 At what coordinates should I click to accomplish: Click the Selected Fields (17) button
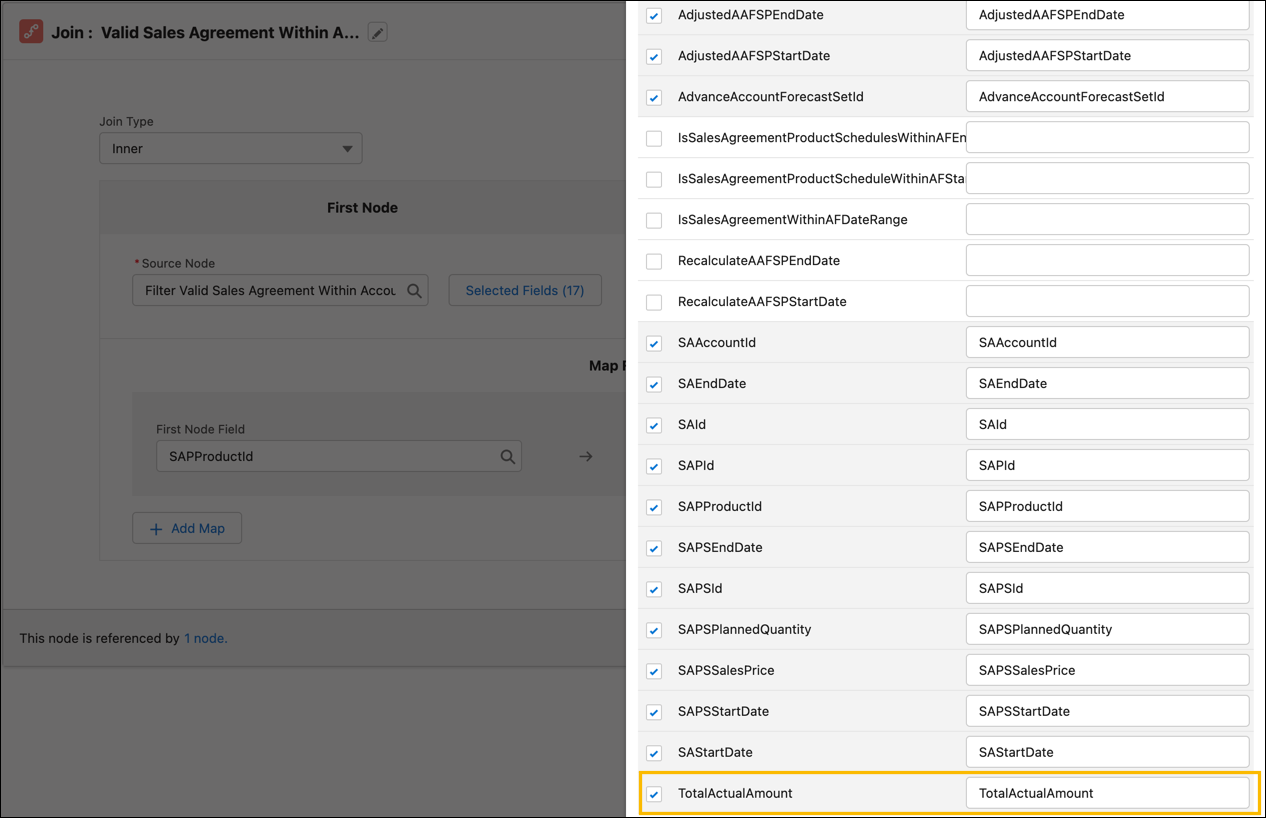coord(524,290)
